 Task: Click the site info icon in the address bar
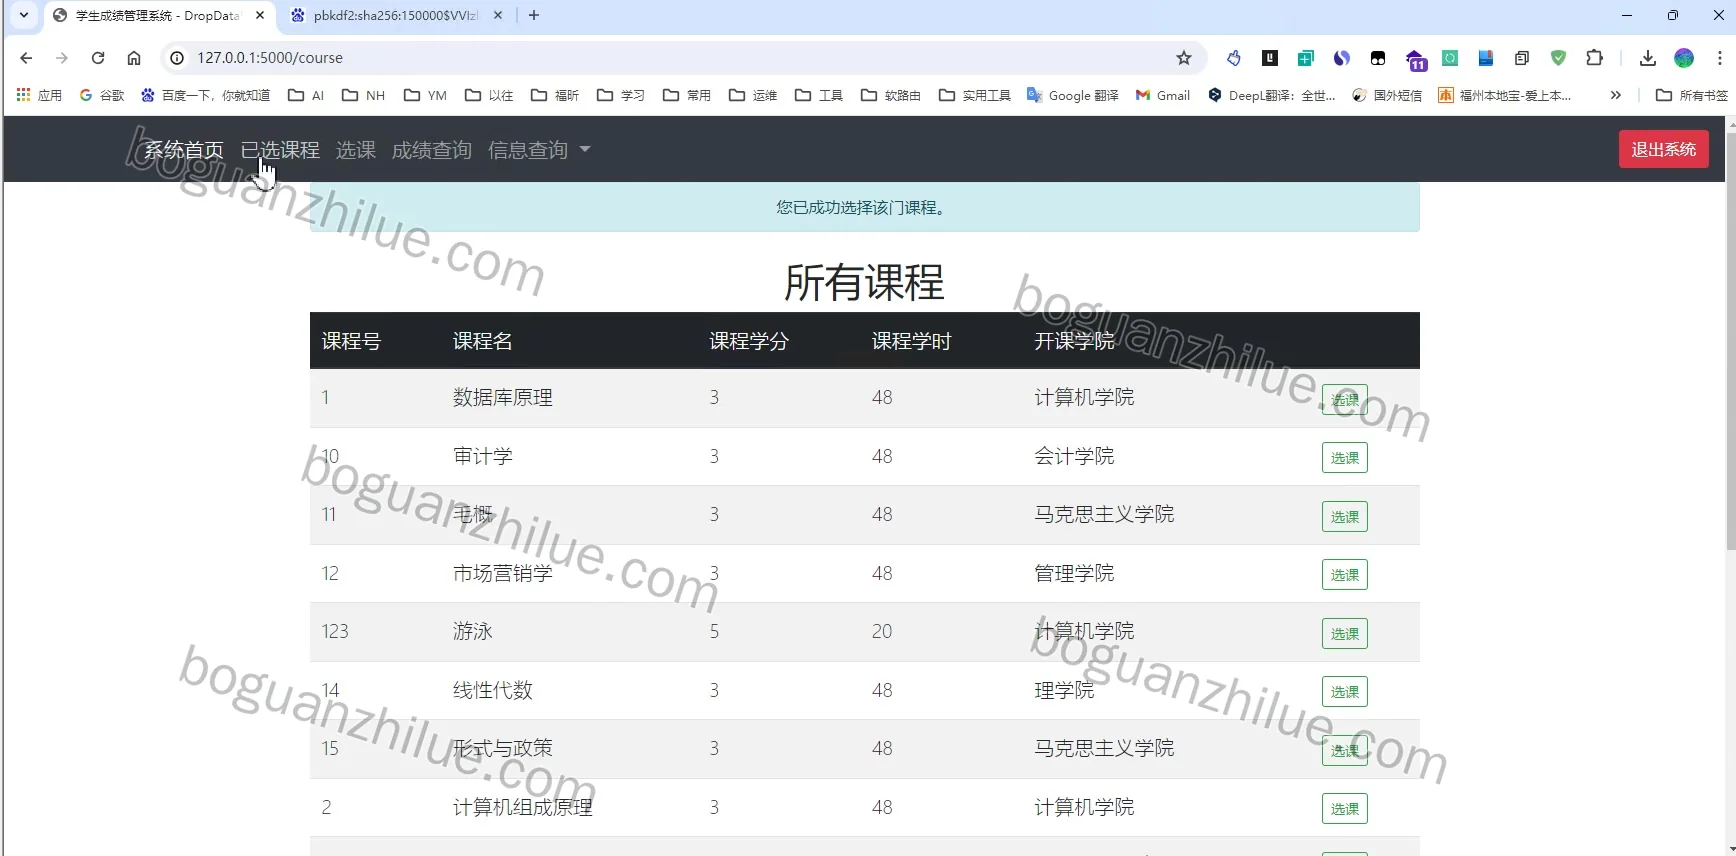point(177,58)
